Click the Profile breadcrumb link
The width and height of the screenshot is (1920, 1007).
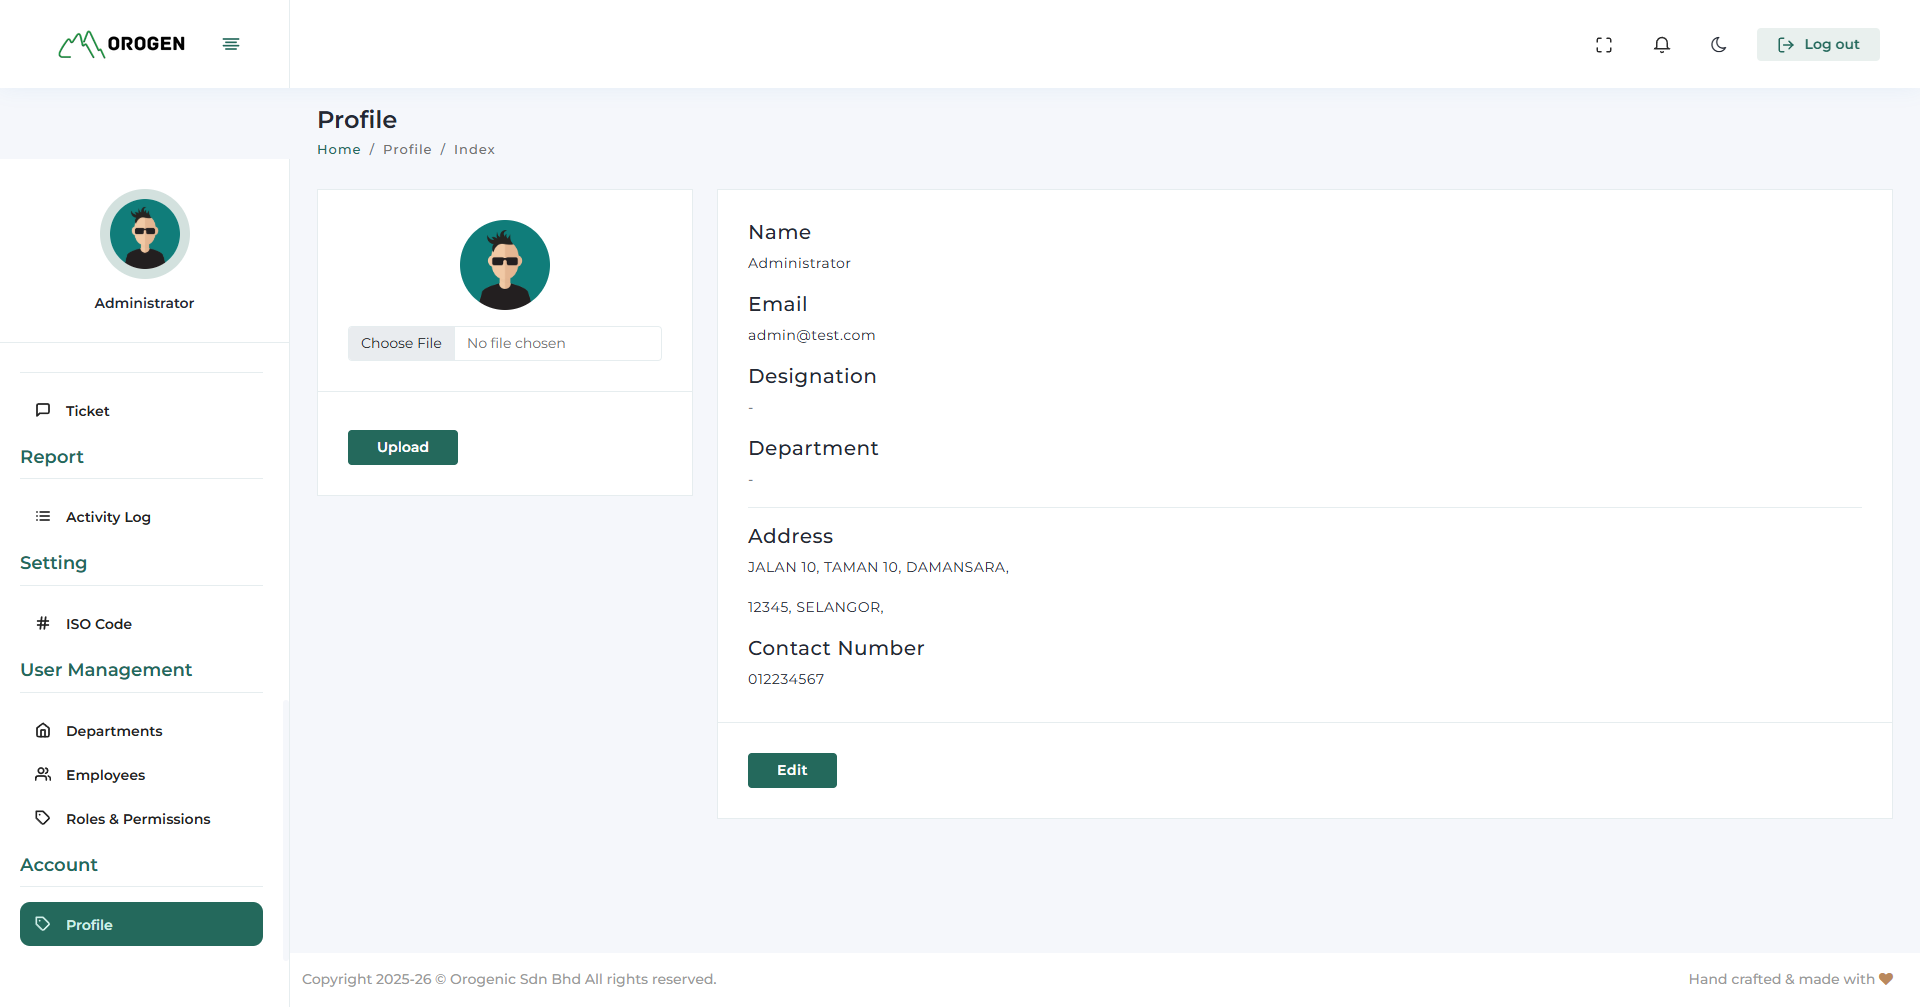click(407, 150)
